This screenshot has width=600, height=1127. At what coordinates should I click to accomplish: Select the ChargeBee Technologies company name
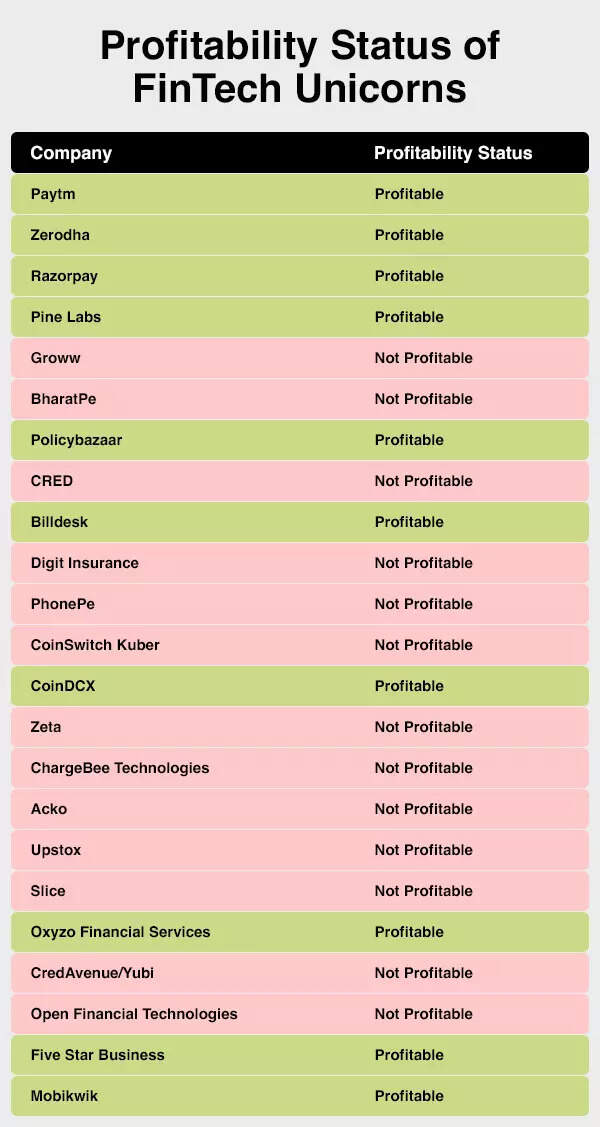point(120,768)
